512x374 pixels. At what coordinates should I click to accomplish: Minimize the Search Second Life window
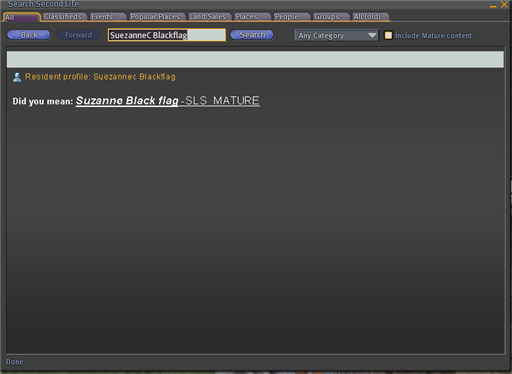tap(493, 5)
